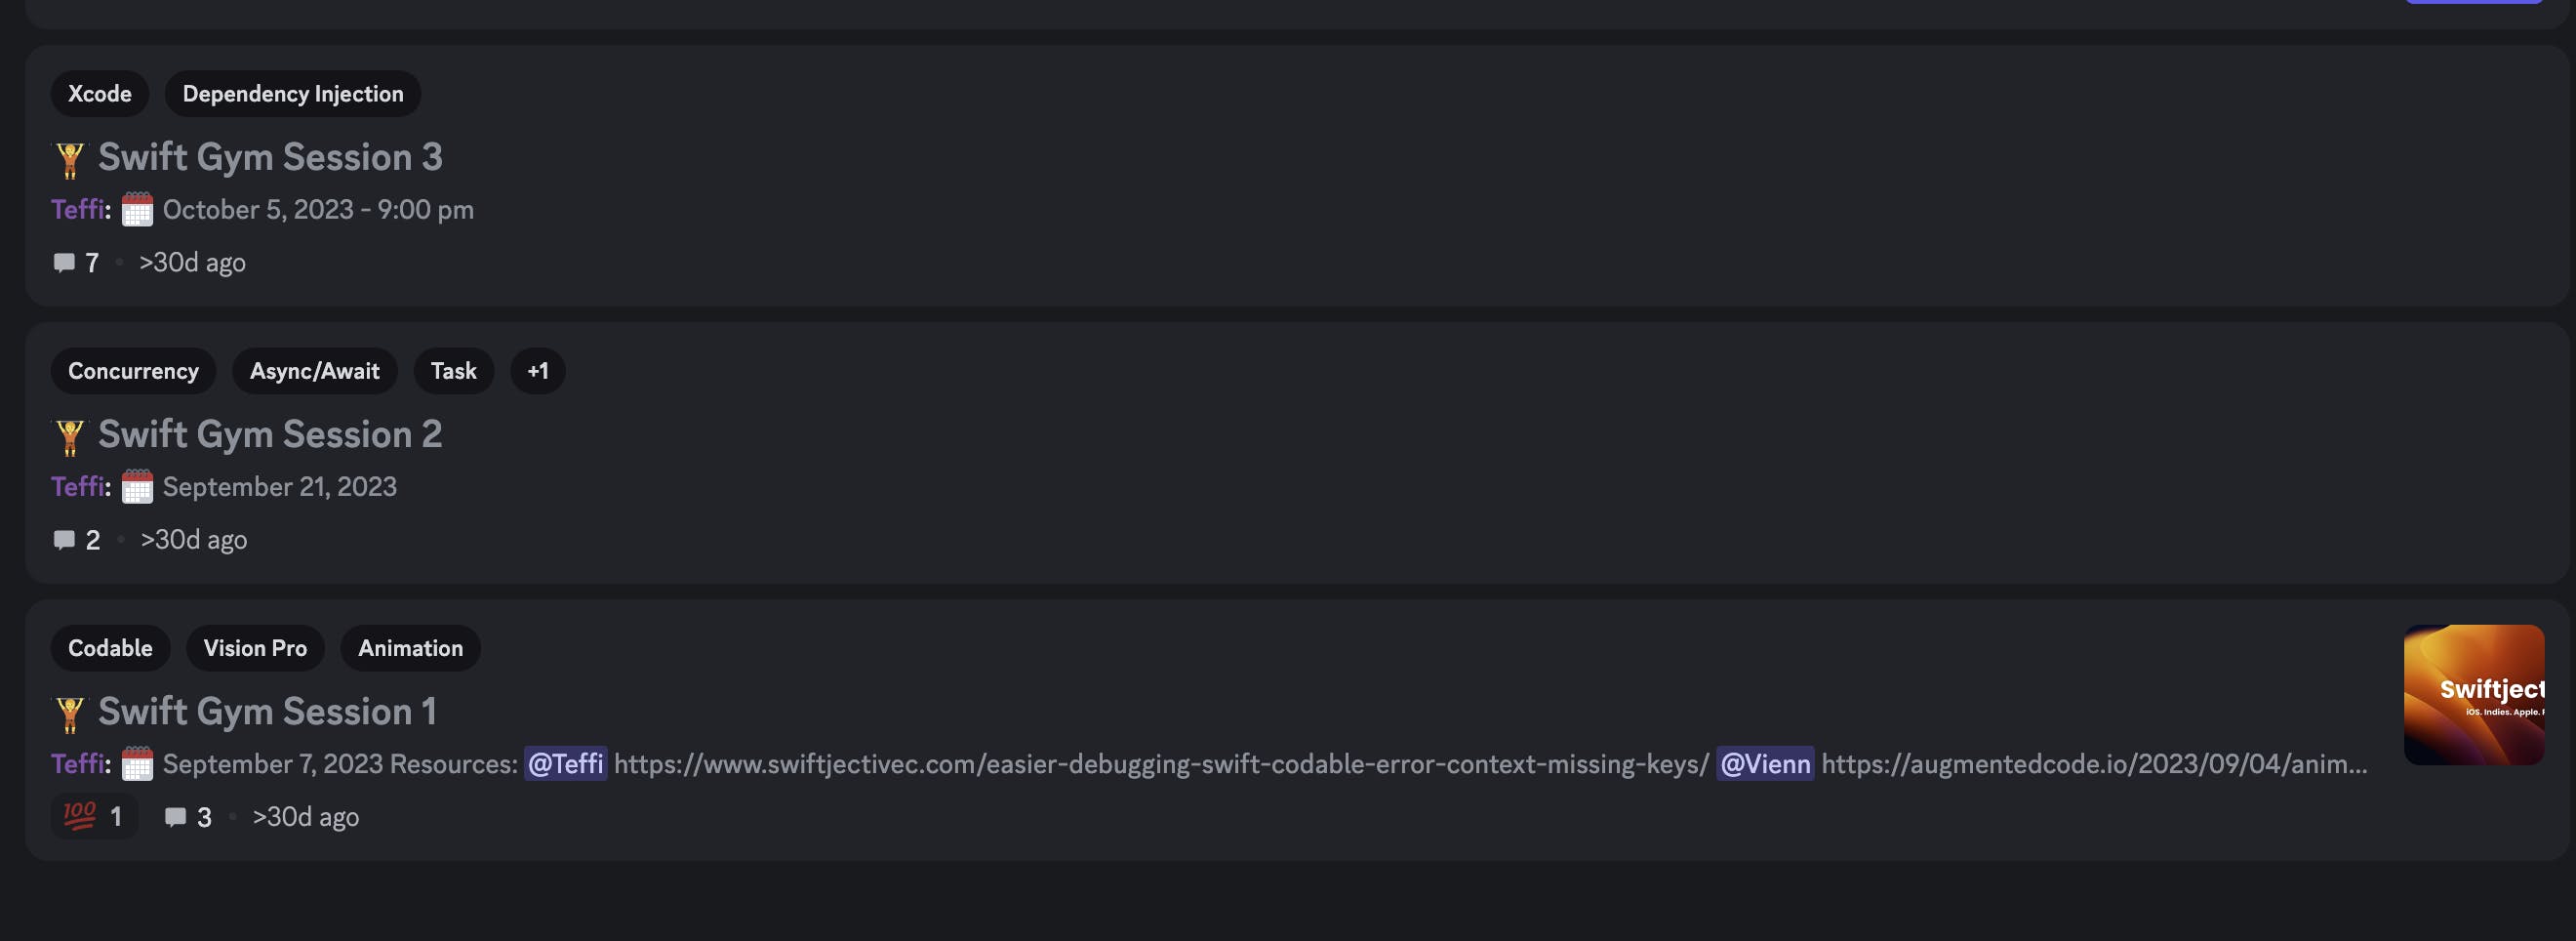Expand the +1 hidden tags on Session 2
The image size is (2576, 941).
537,371
